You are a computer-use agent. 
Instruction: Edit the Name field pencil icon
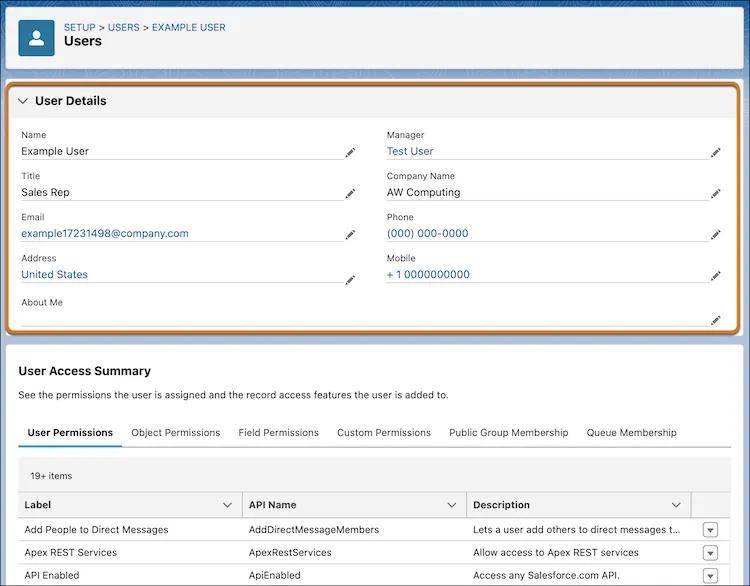click(350, 152)
